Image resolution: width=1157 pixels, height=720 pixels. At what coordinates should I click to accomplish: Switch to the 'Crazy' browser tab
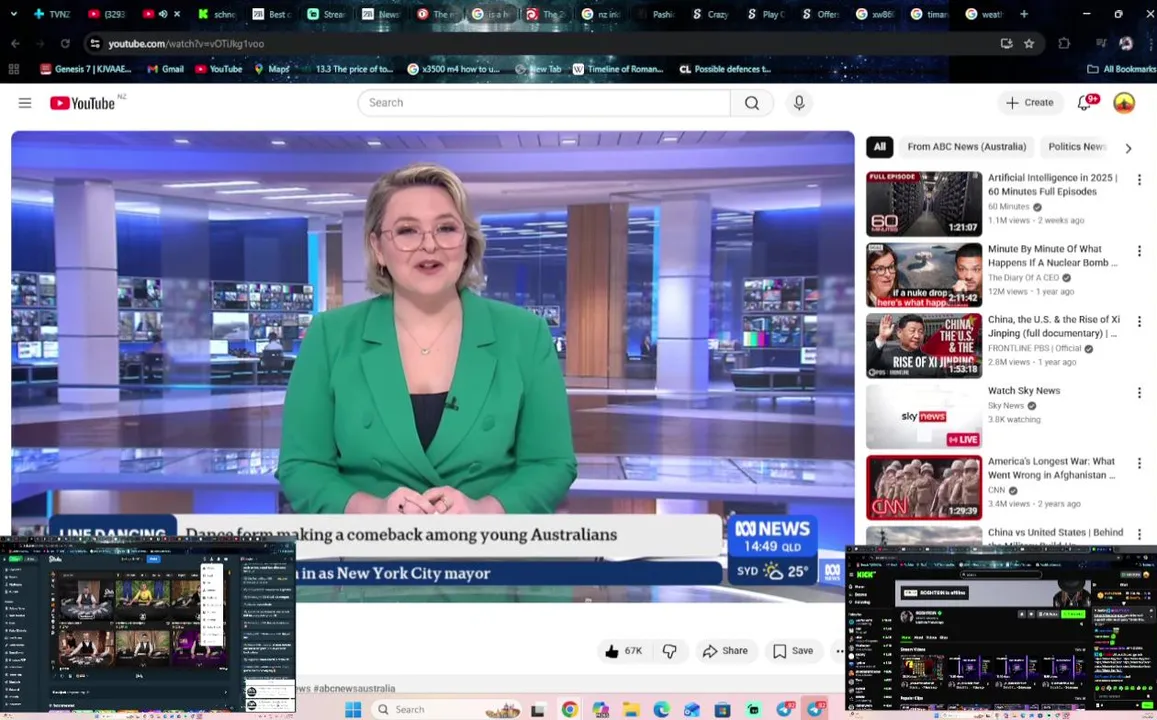[x=710, y=14]
